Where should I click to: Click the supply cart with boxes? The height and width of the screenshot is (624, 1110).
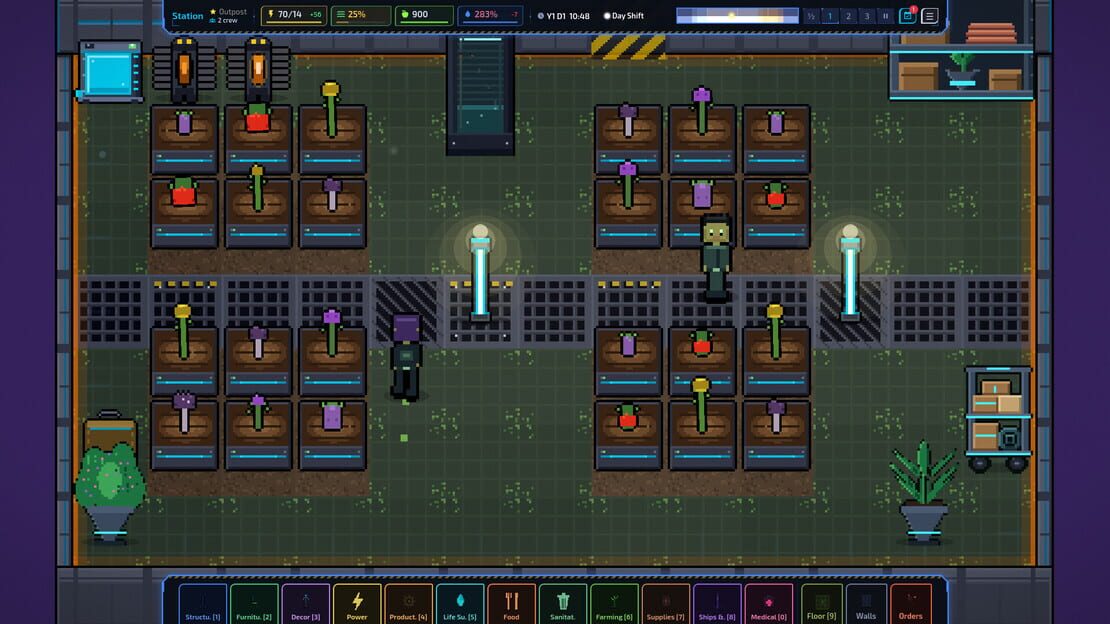(998, 419)
